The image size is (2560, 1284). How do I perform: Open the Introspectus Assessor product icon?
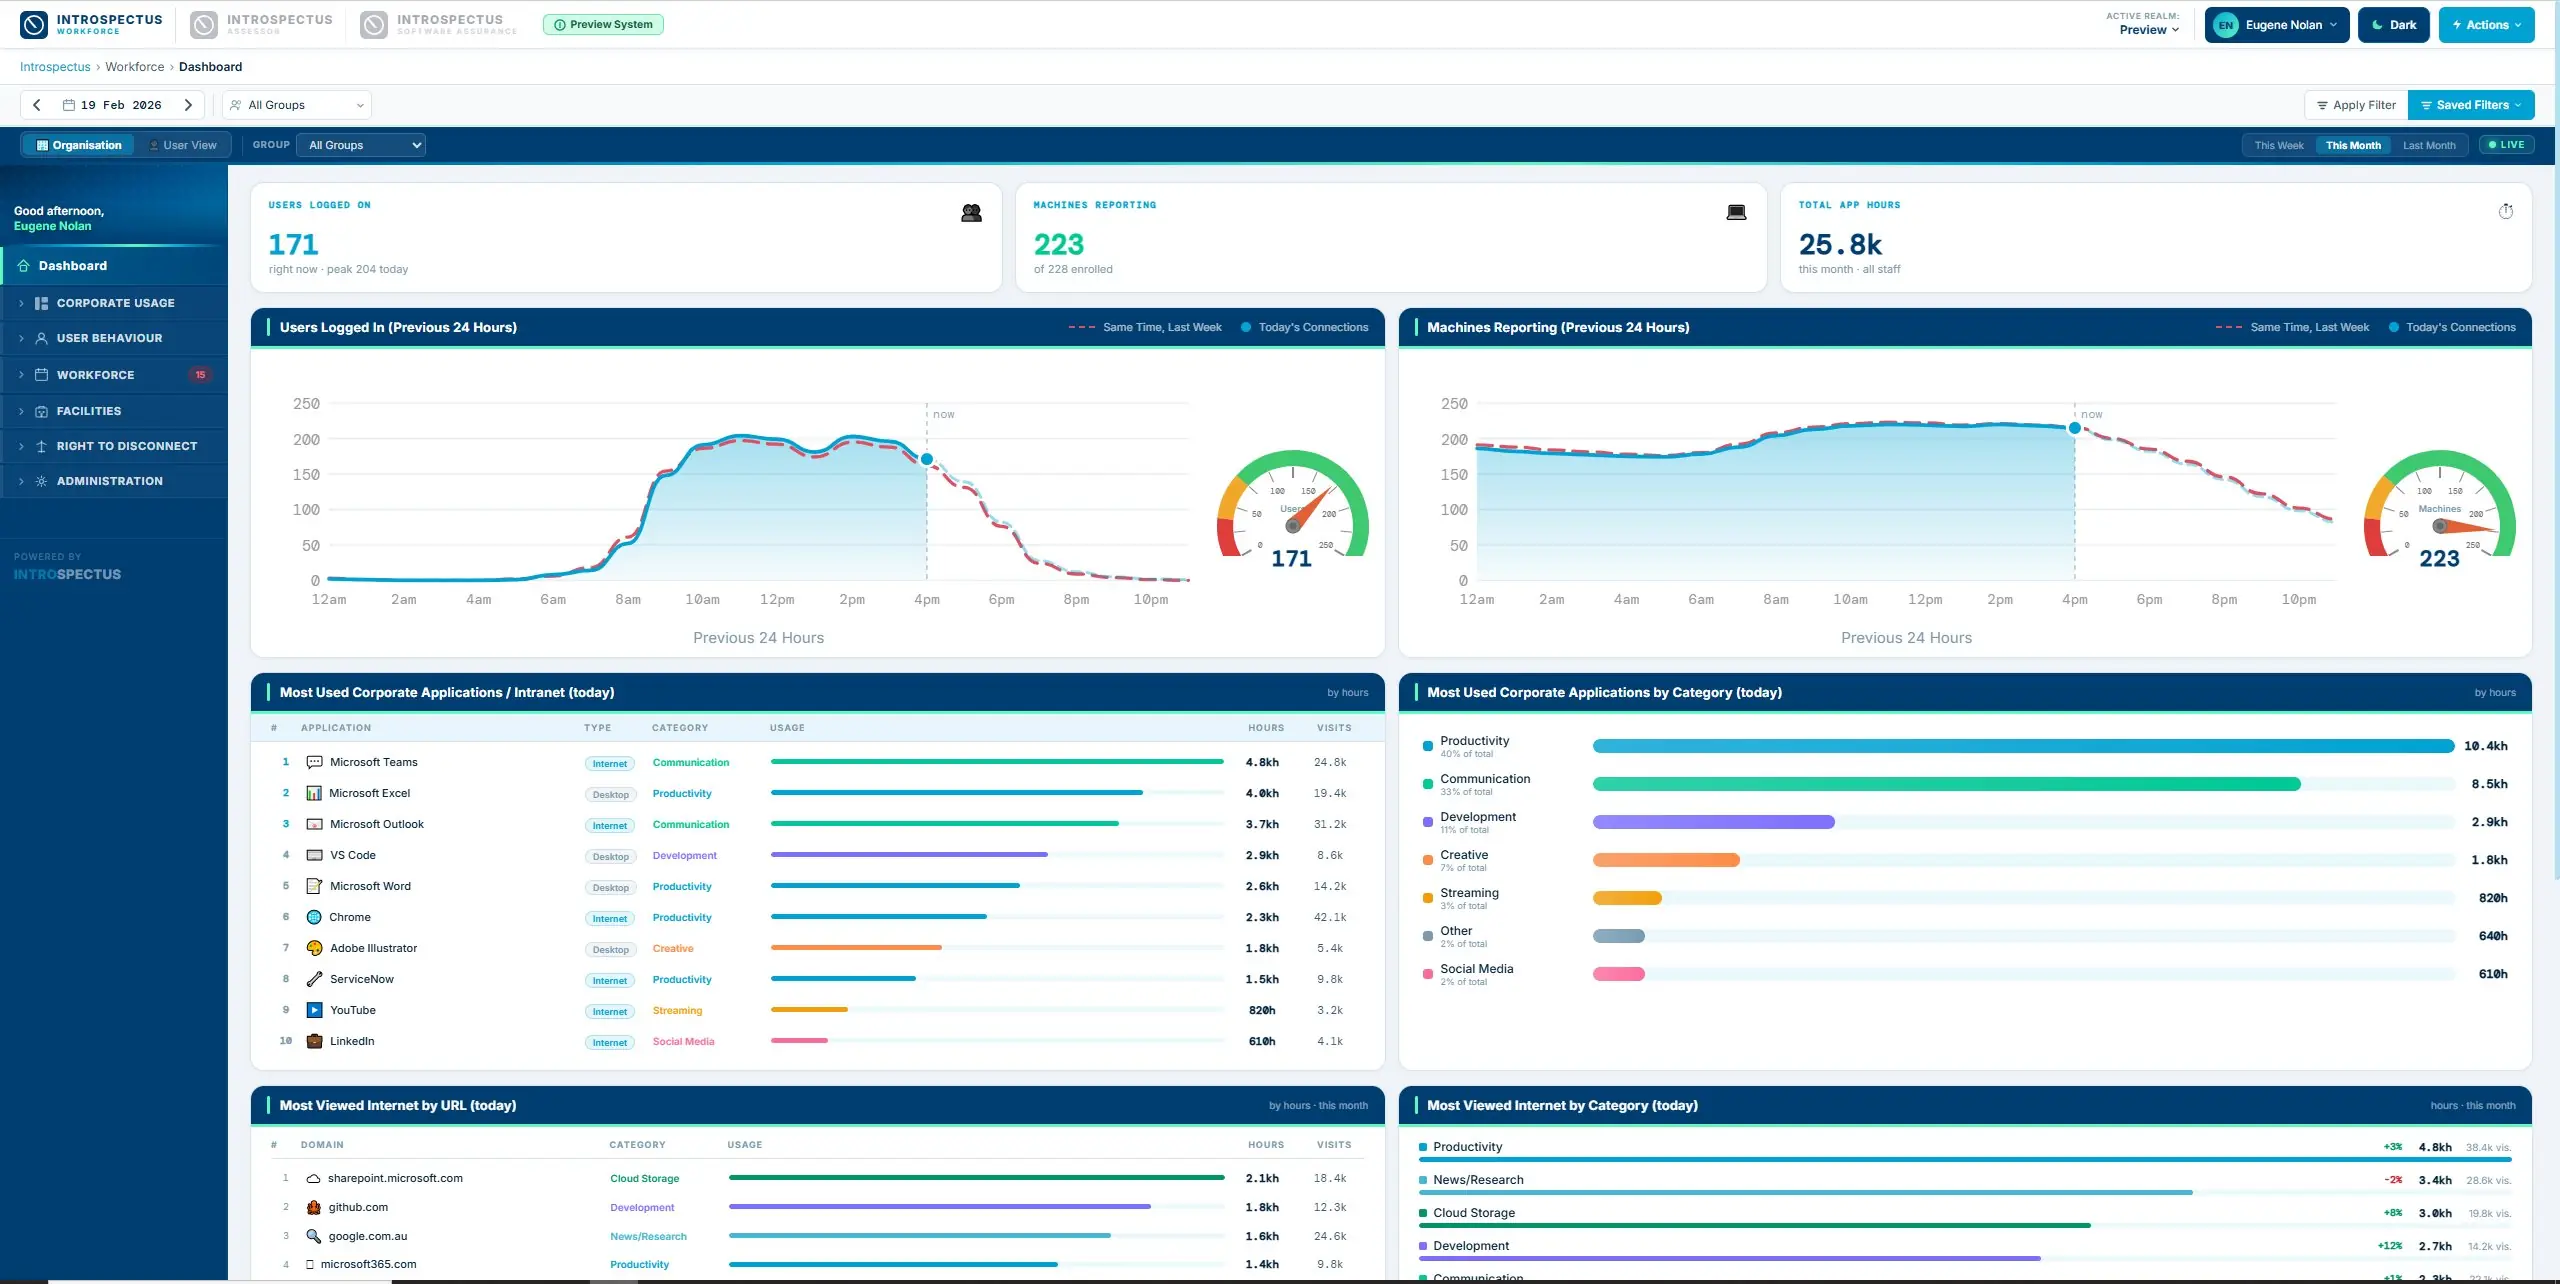point(204,24)
